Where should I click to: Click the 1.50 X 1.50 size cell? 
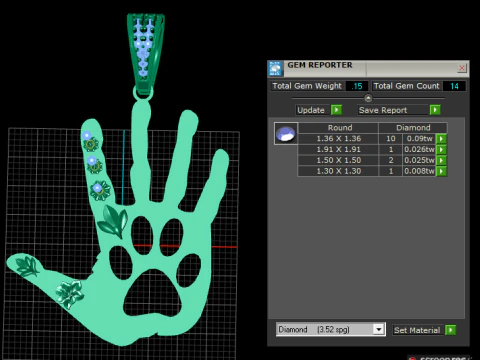click(339, 160)
